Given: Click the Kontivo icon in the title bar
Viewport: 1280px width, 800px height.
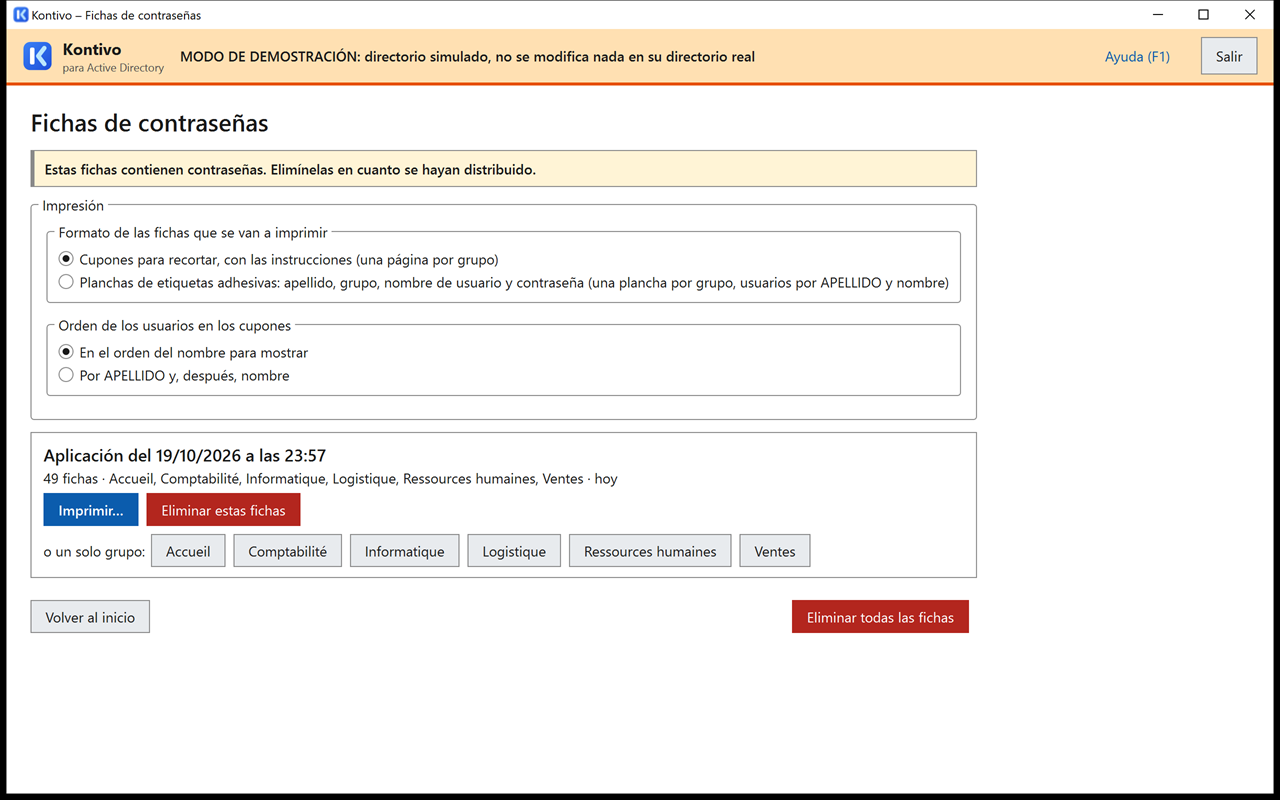Looking at the screenshot, I should (20, 15).
